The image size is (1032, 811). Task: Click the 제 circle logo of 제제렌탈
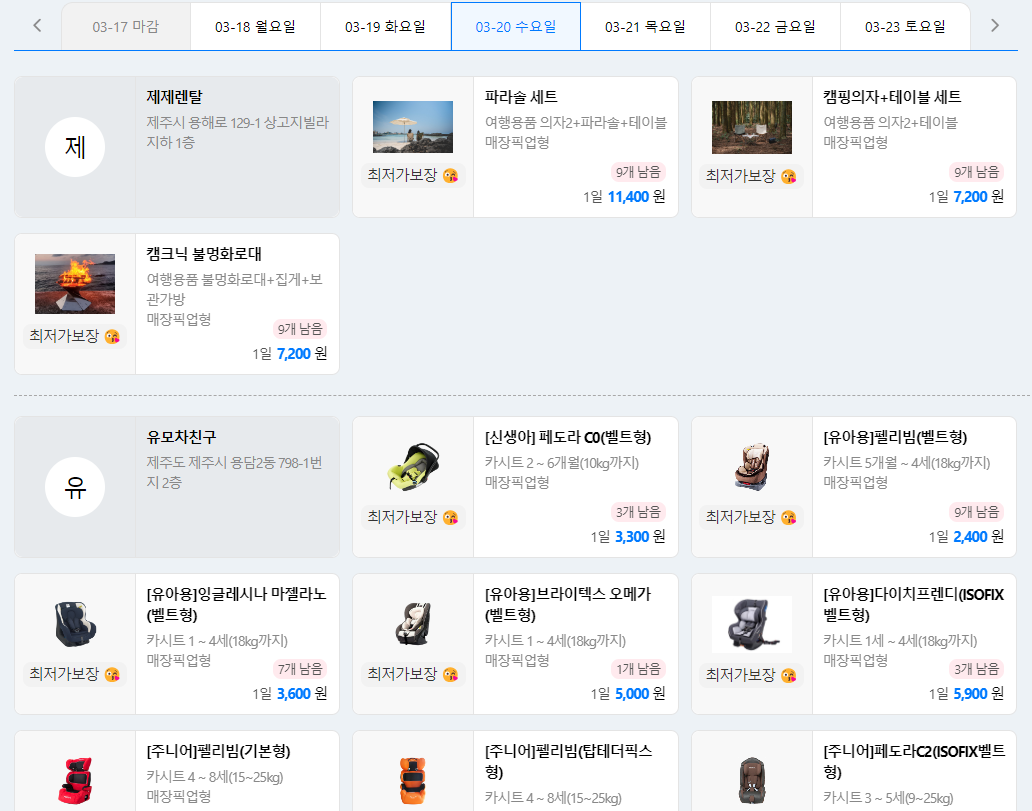click(75, 147)
